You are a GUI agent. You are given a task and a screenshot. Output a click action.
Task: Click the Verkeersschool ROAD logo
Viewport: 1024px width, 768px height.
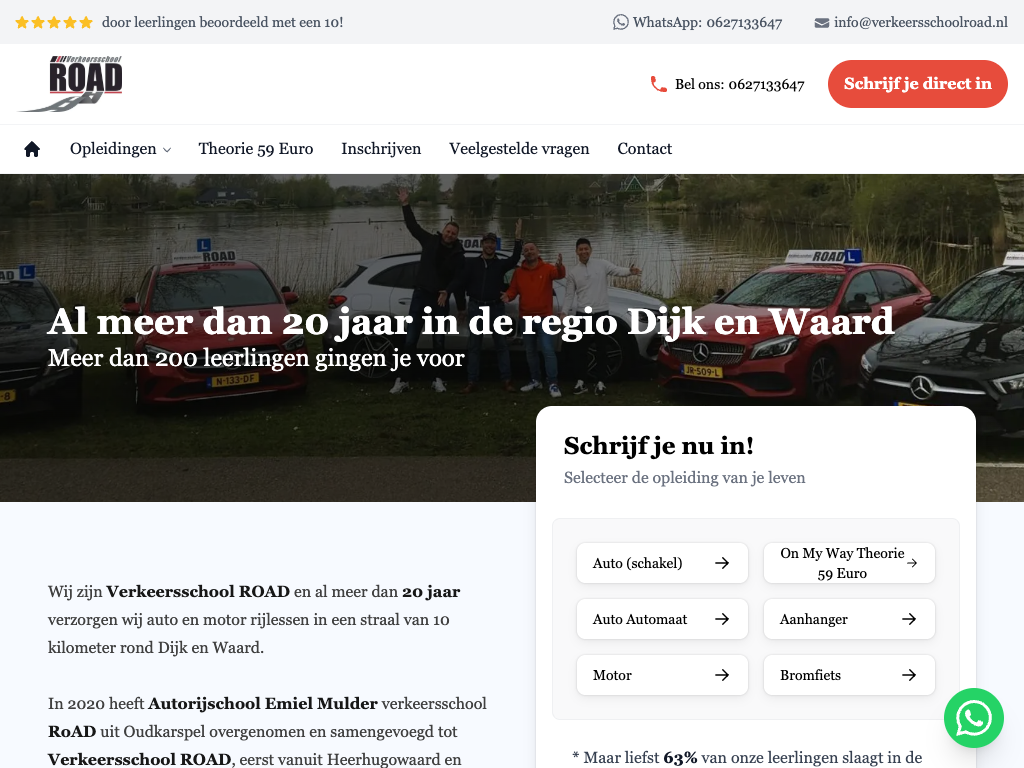point(72,84)
